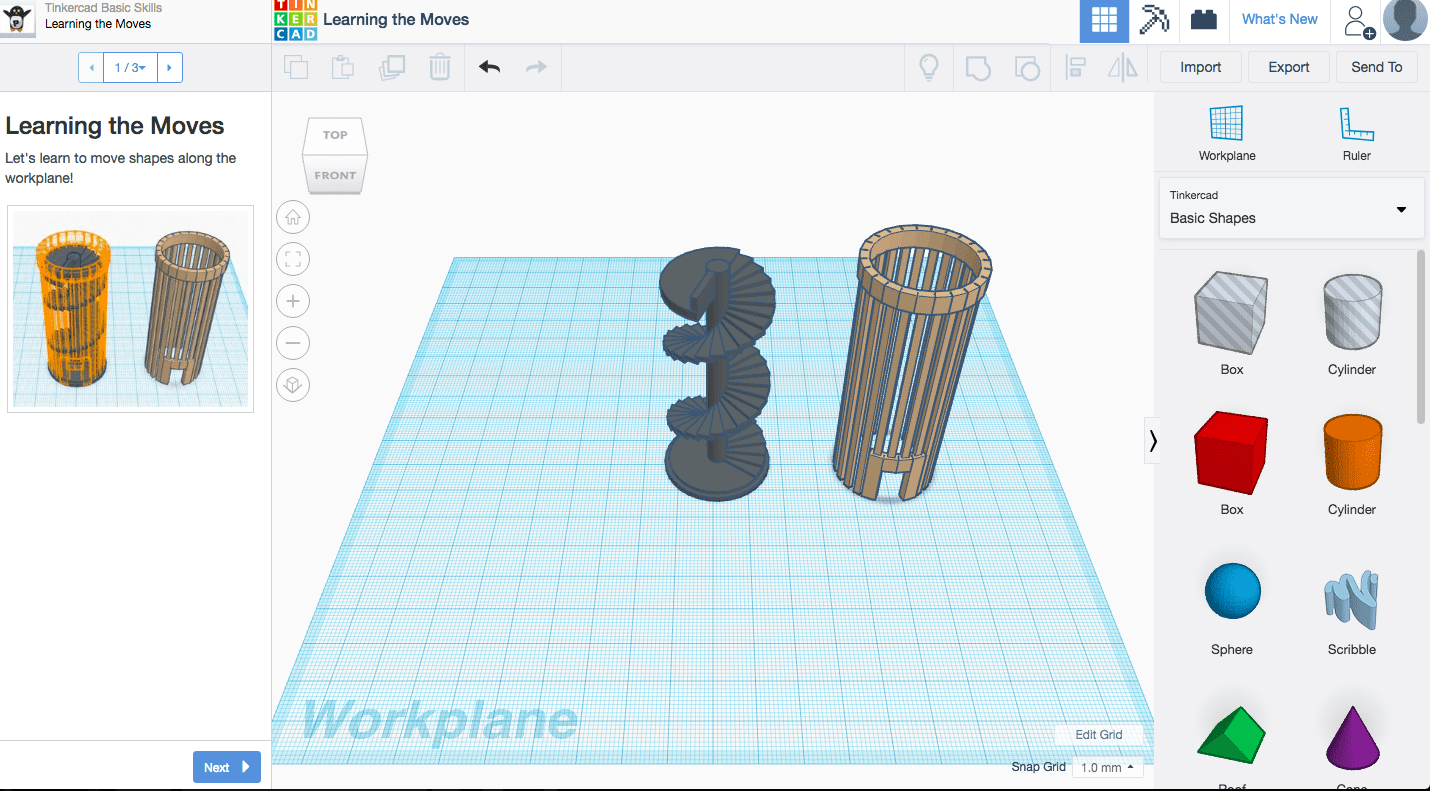Click the Learning the Moves design title
1430x791 pixels.
tap(396, 19)
